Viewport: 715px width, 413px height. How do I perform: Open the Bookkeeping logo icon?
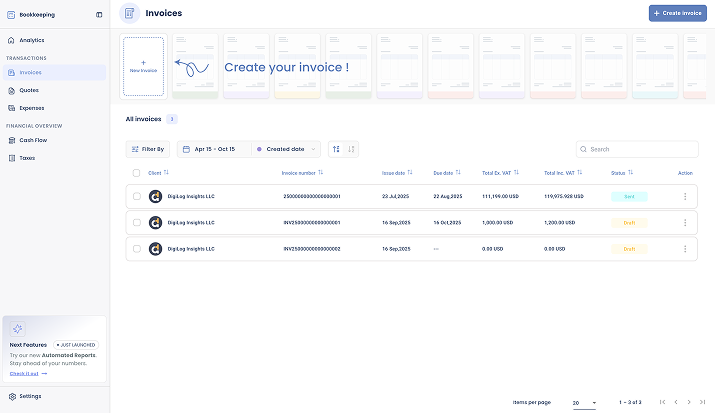(11, 15)
